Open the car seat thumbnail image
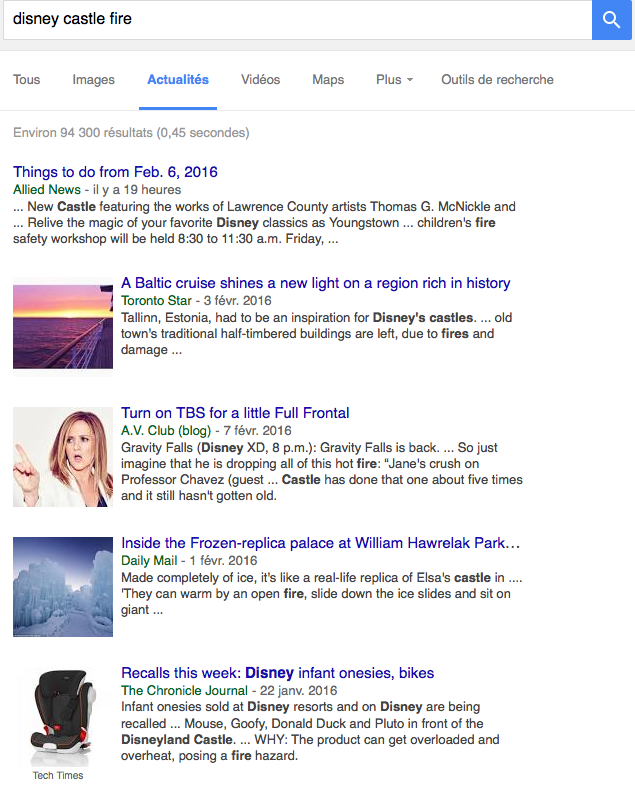 (x=63, y=715)
